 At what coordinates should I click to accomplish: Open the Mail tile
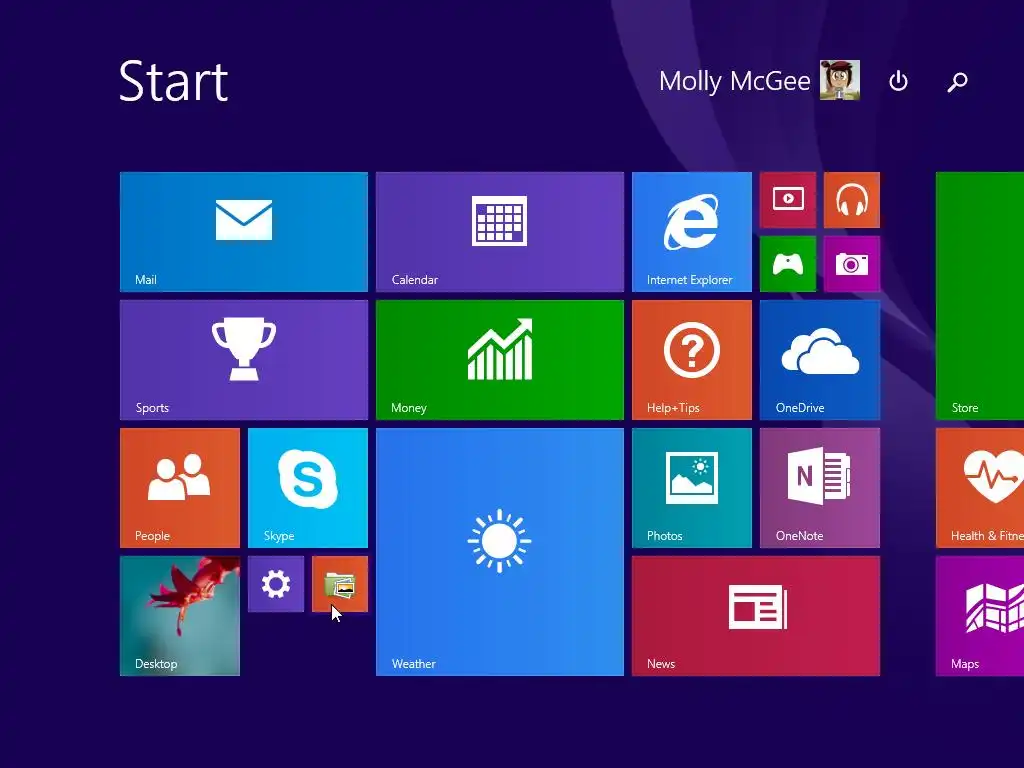click(x=244, y=232)
